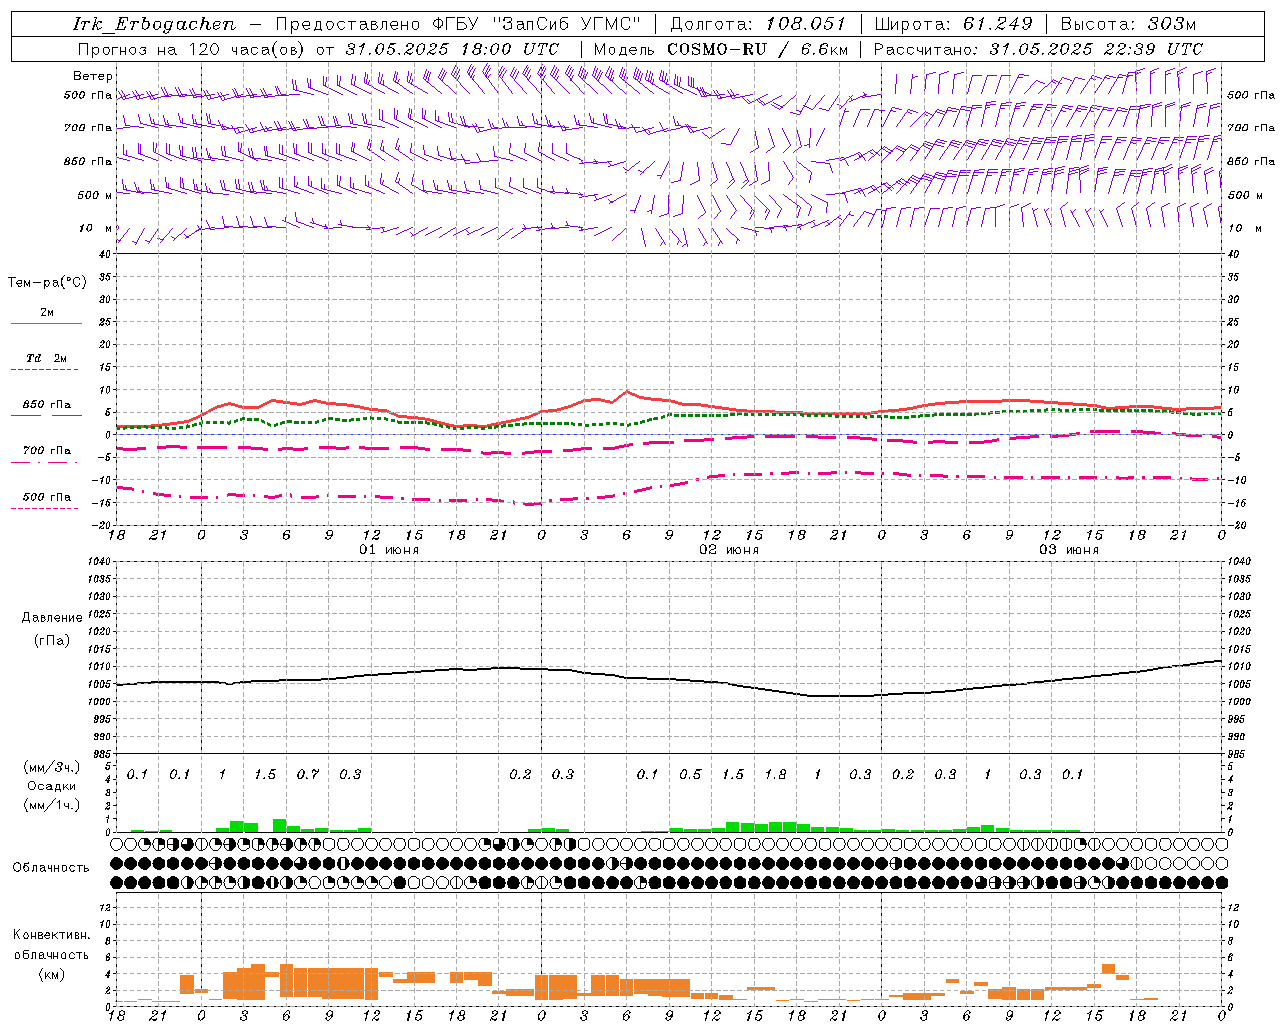1280x1024 pixels.
Task: Click the 'Td 2м' dew point legend label
Action: pos(46,358)
